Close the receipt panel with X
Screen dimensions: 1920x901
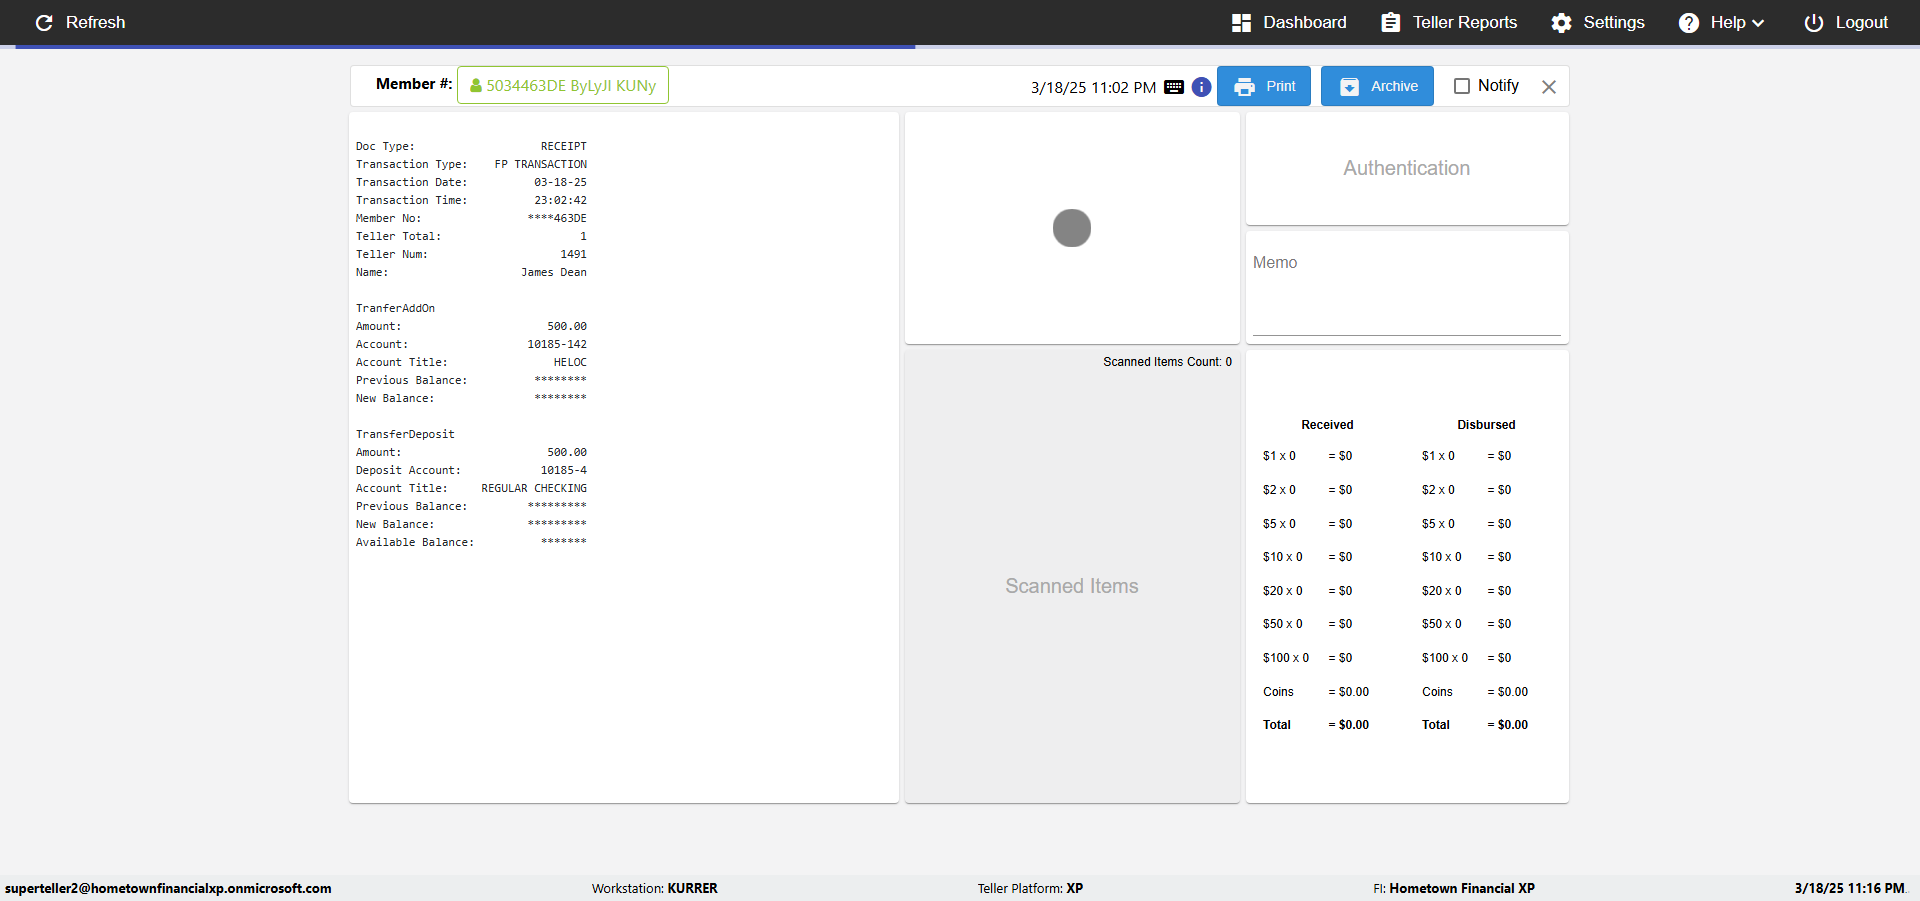(x=1548, y=87)
